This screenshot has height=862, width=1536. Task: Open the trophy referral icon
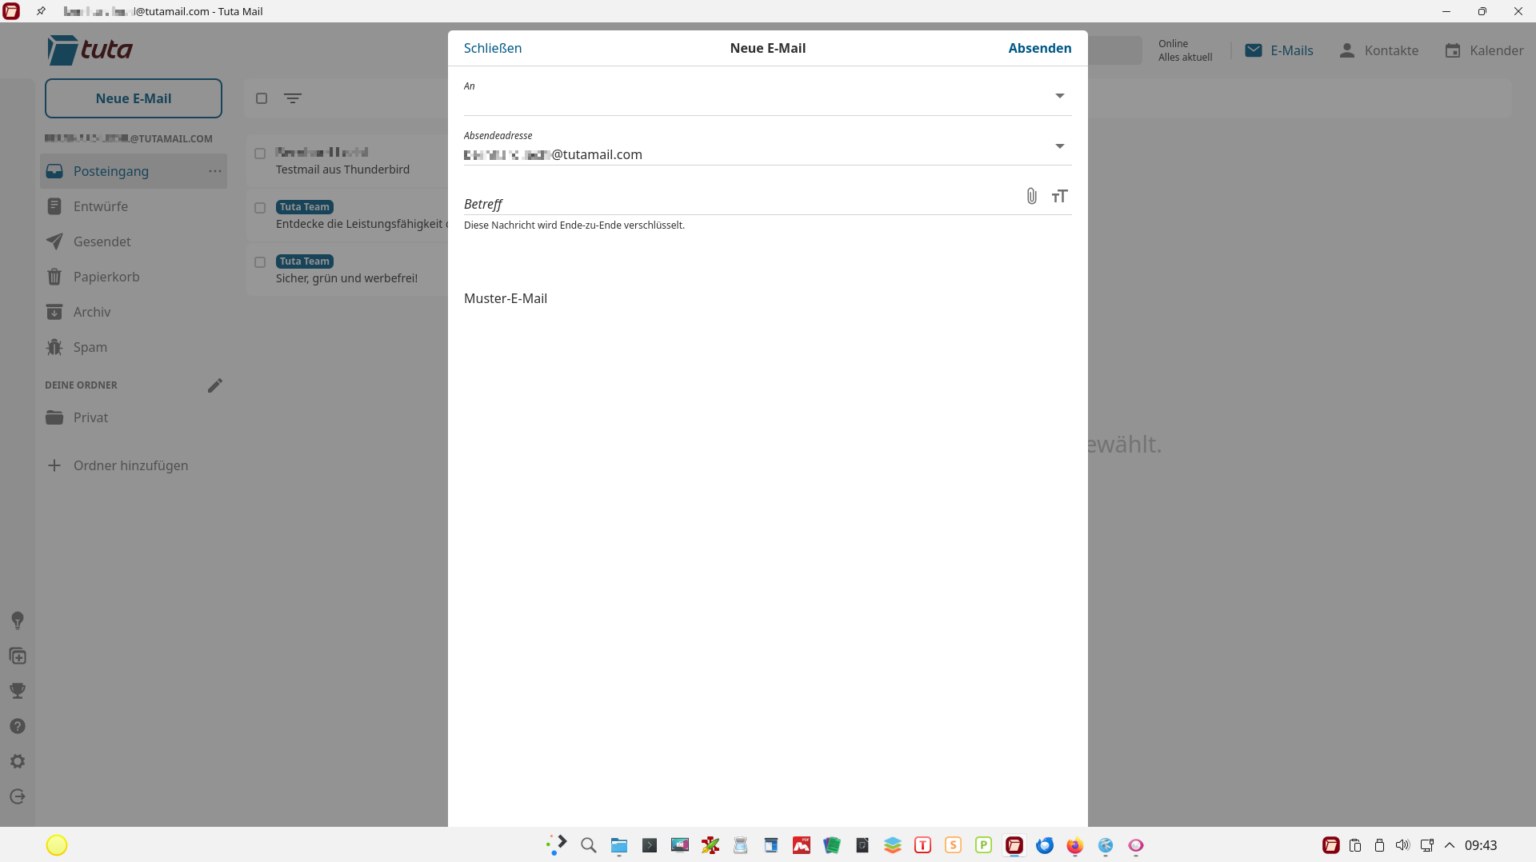click(x=17, y=690)
